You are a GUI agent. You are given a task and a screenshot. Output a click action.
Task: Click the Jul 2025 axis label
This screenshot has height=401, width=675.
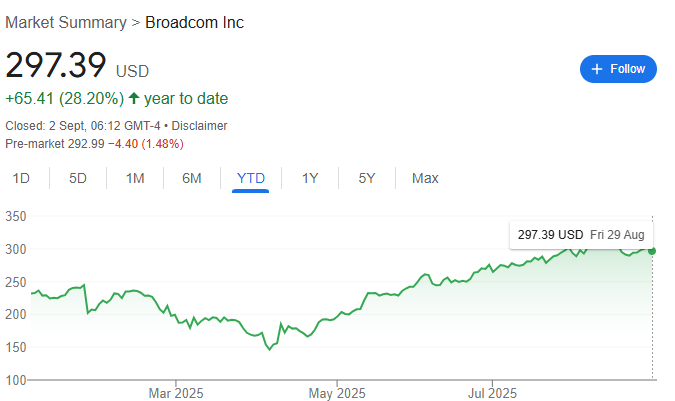click(492, 393)
